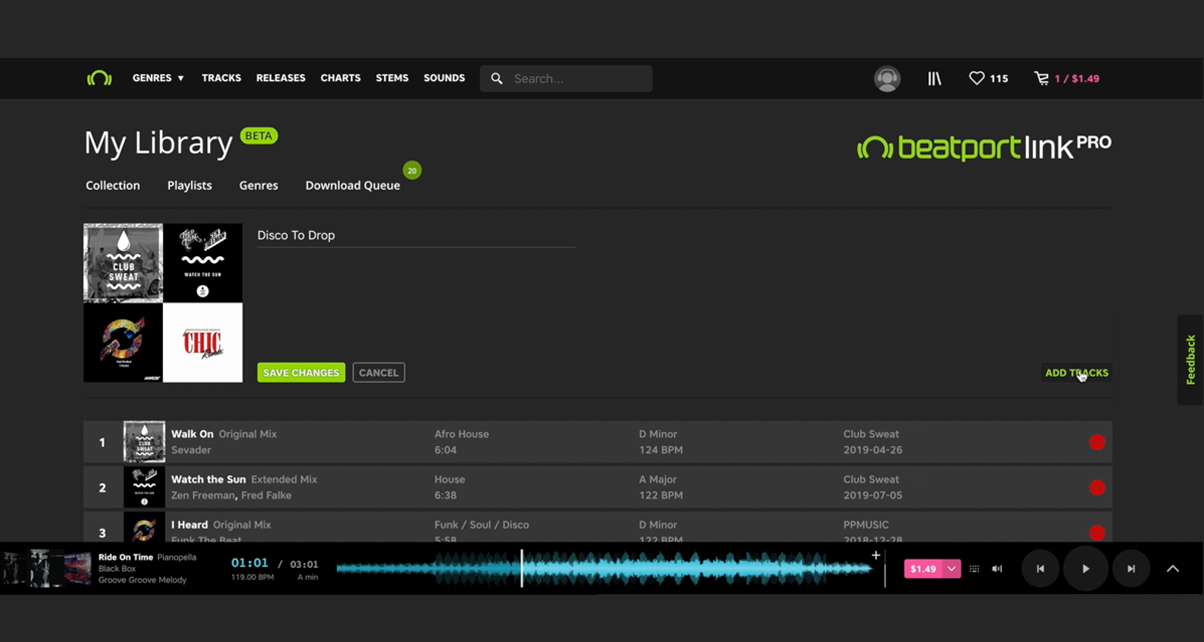The image size is (1204, 642).
Task: Click Afro House genre text
Action: click(462, 434)
